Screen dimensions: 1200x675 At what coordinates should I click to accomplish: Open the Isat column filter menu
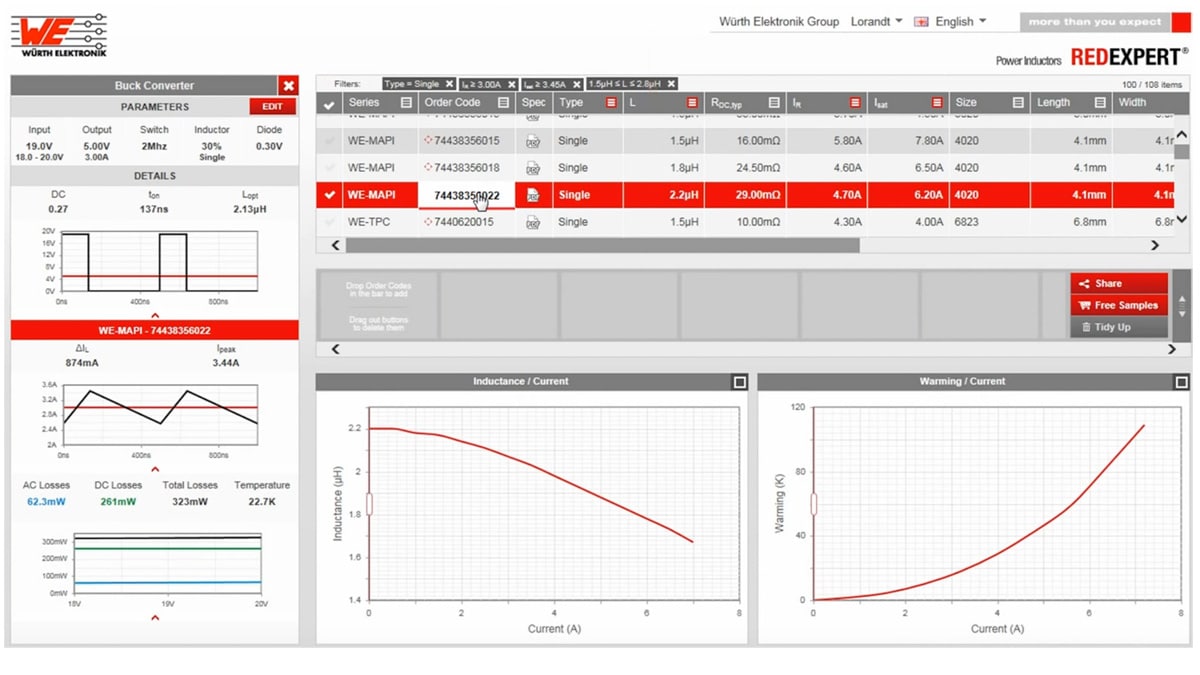tap(937, 103)
